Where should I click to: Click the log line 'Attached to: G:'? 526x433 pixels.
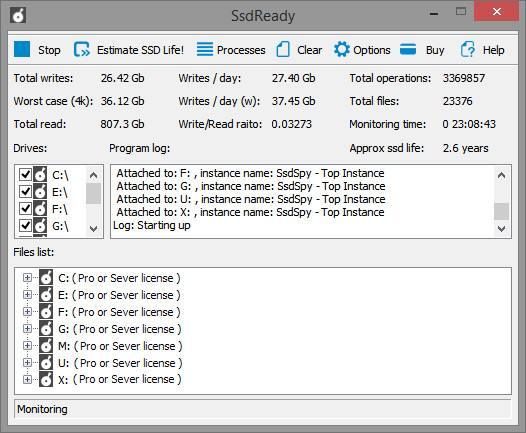point(251,186)
